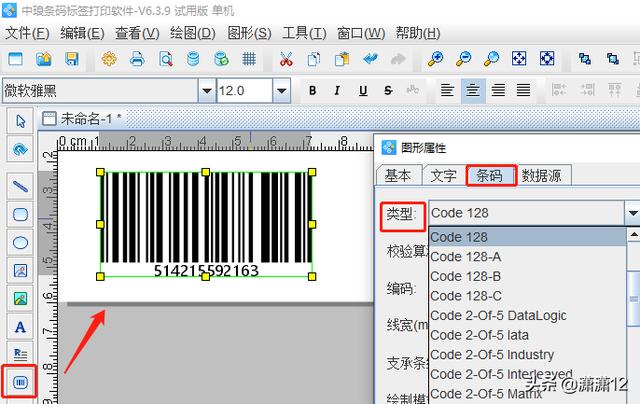640x404 pixels.
Task: Select the barcode object on canvas
Action: (206, 224)
